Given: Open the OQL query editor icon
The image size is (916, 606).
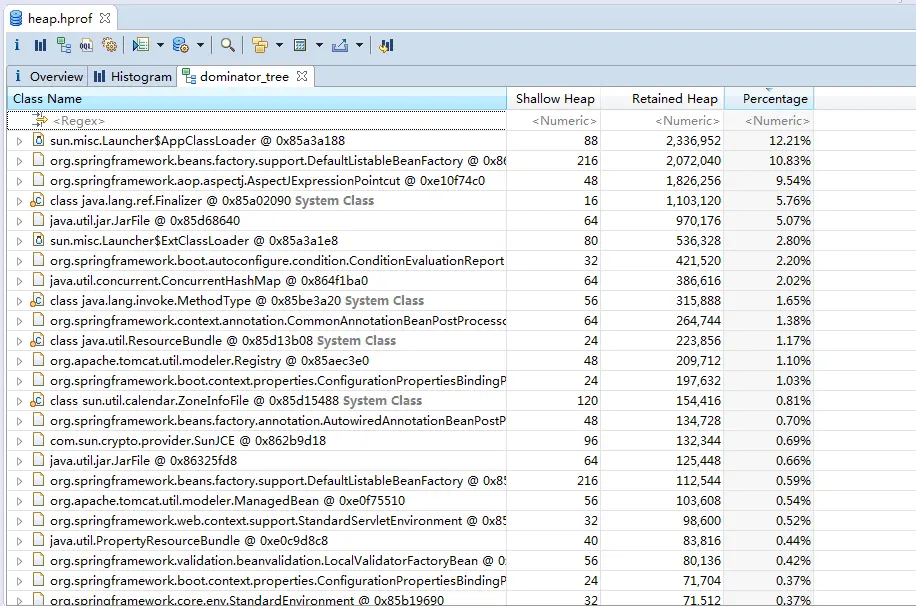Looking at the screenshot, I should (x=86, y=45).
